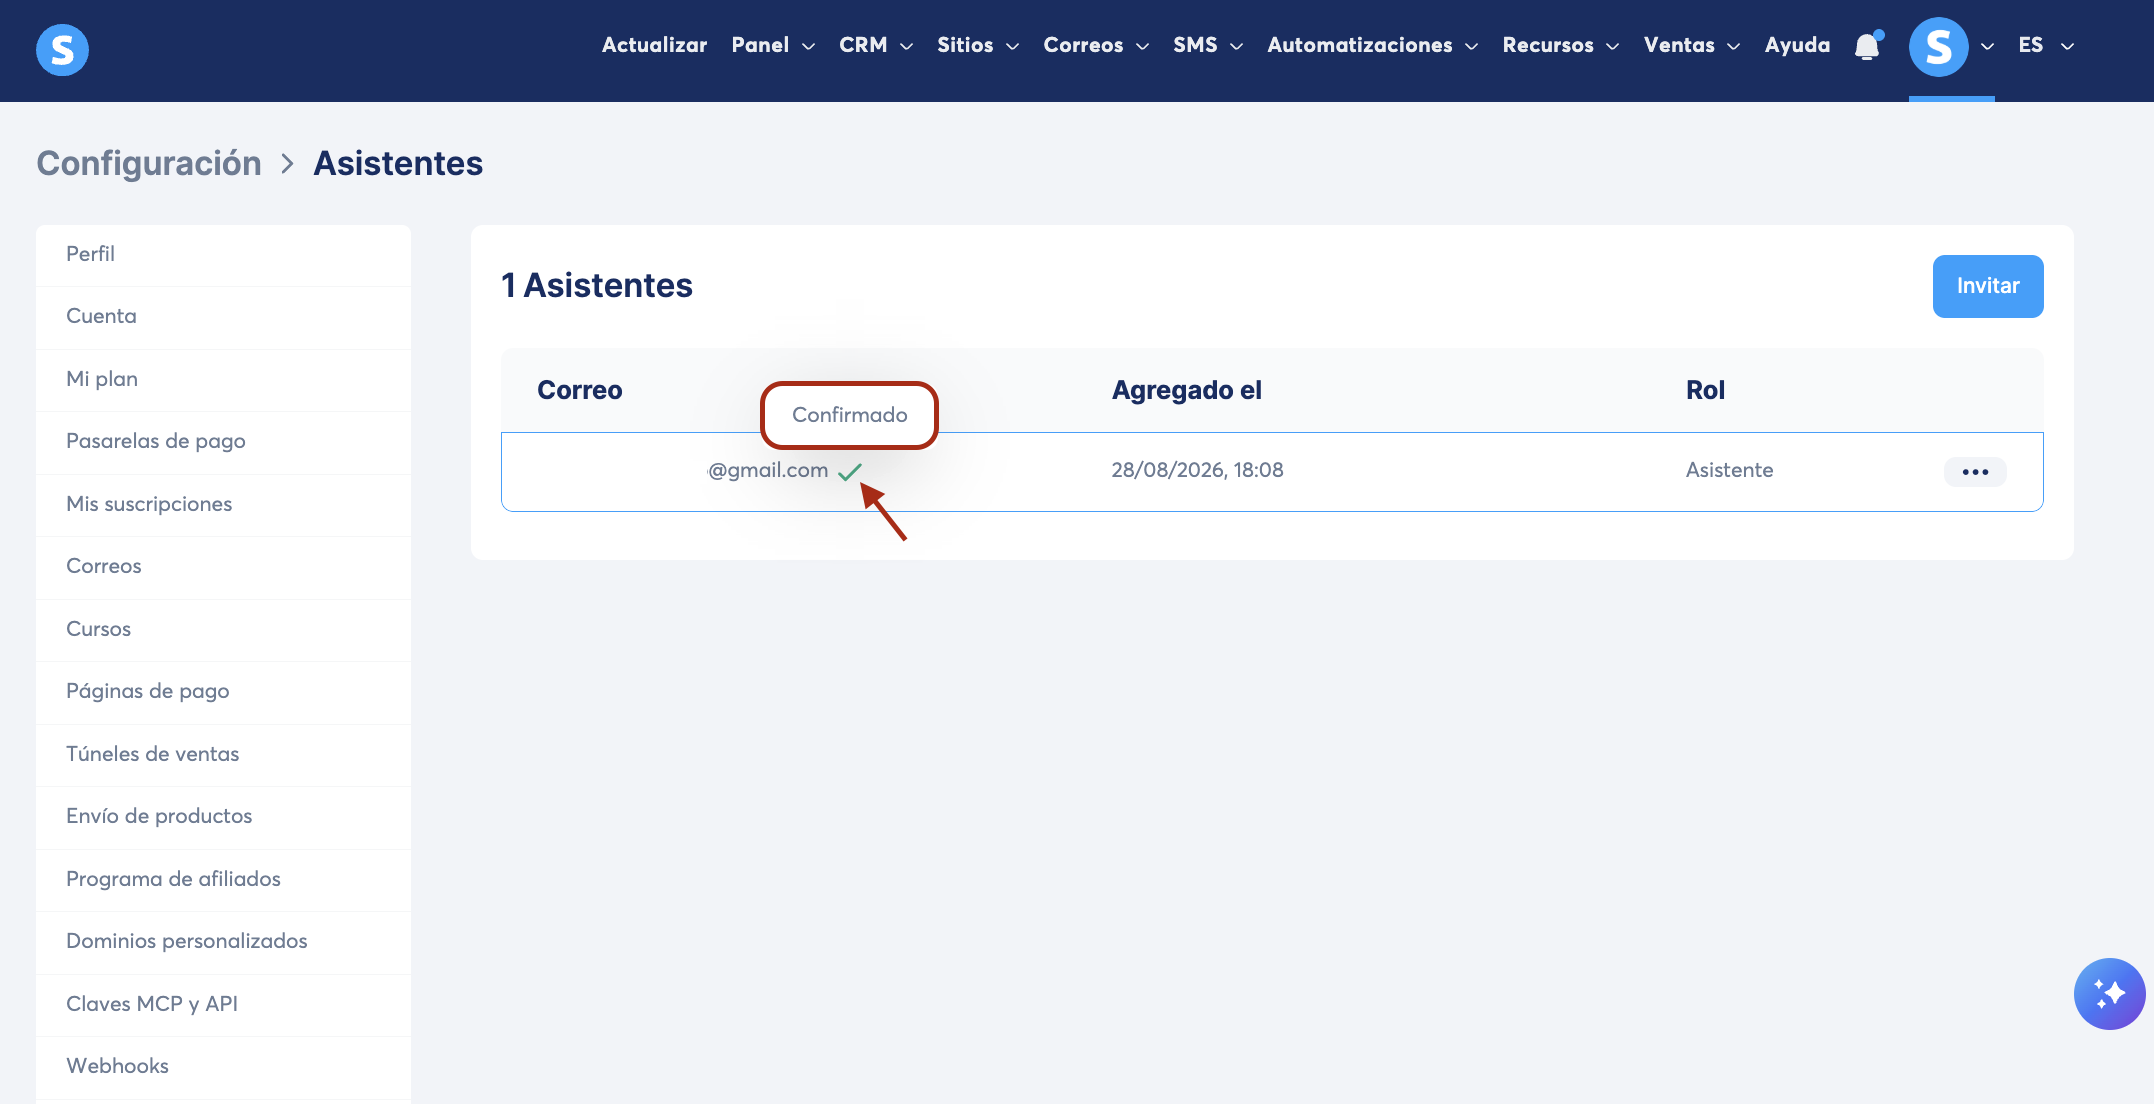
Task: Expand the Automatizaciones menu
Action: pyautogui.click(x=1372, y=45)
